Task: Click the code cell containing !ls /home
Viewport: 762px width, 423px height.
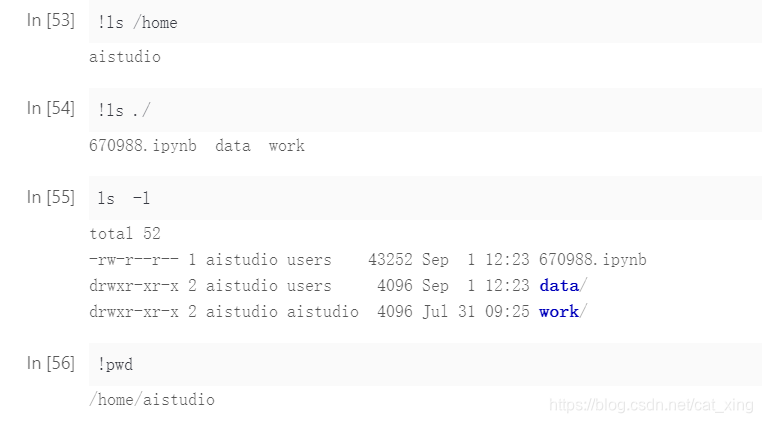Action: coord(425,22)
